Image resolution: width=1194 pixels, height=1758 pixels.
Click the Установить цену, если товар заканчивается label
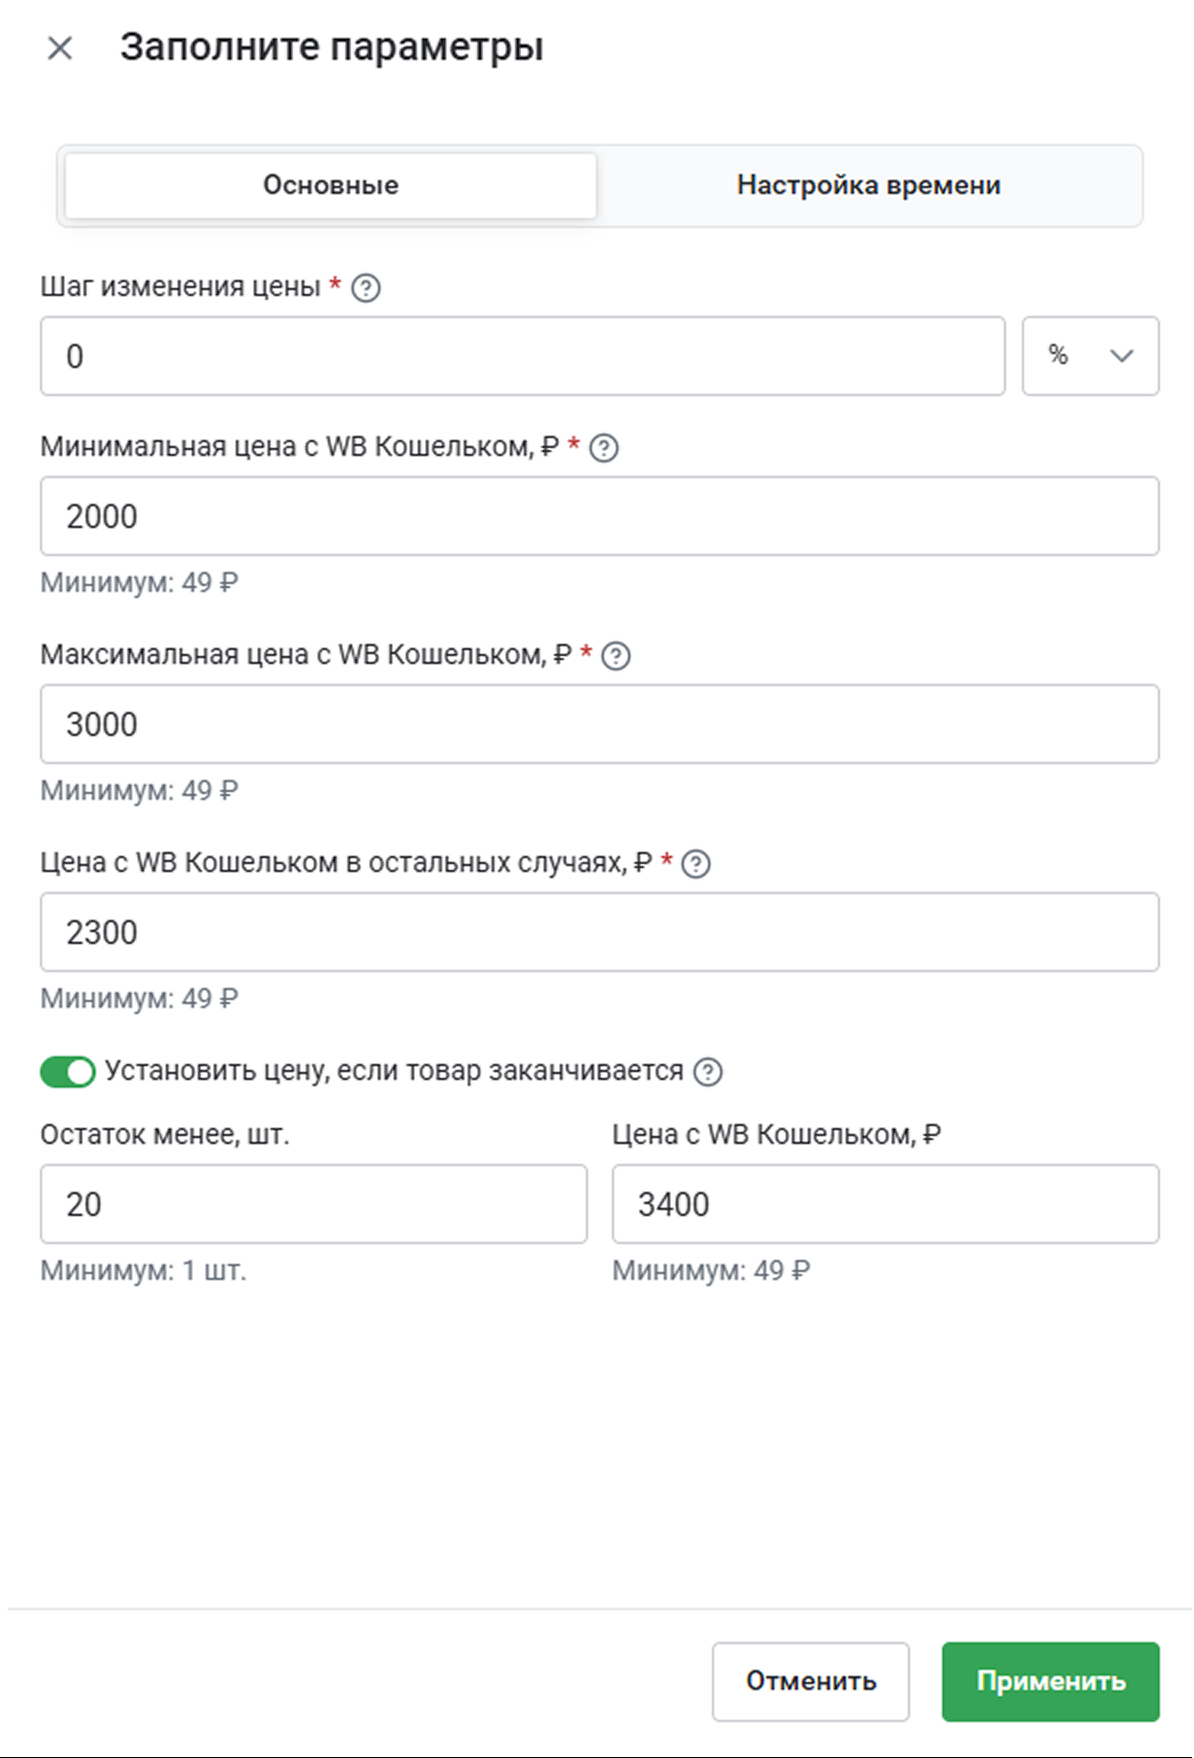394,1071
